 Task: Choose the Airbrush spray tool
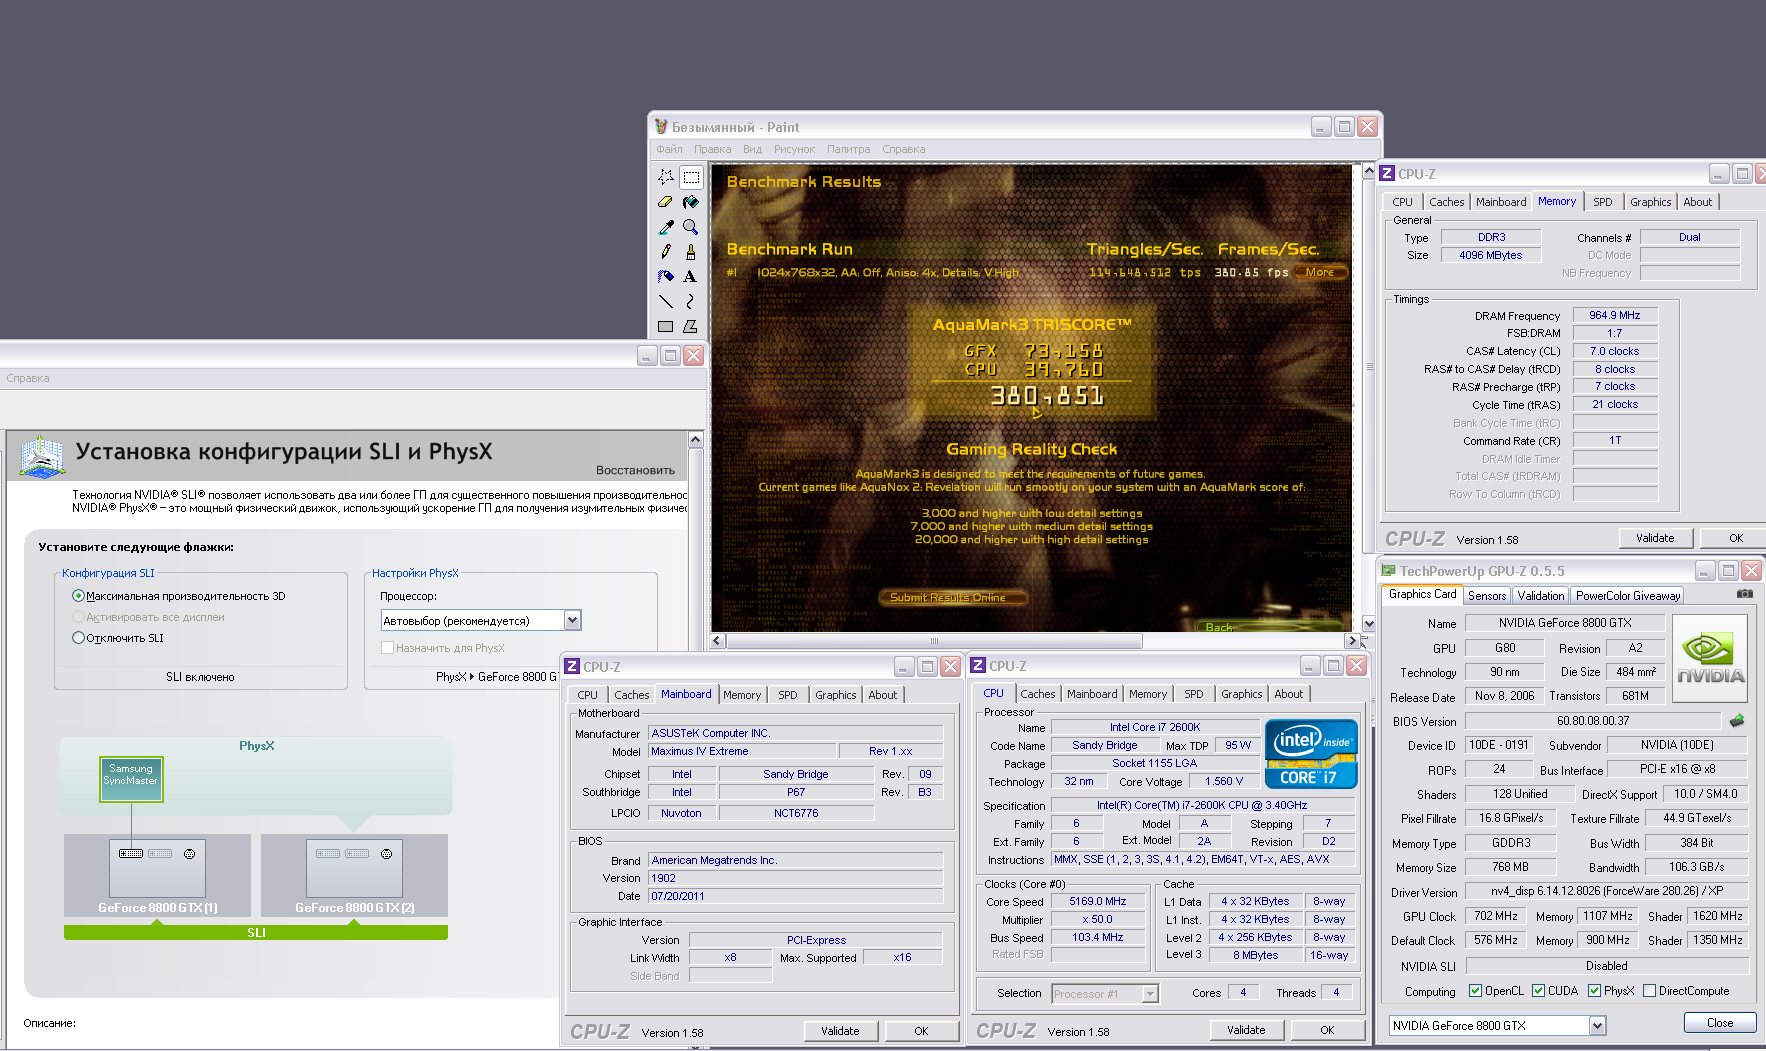click(x=666, y=277)
